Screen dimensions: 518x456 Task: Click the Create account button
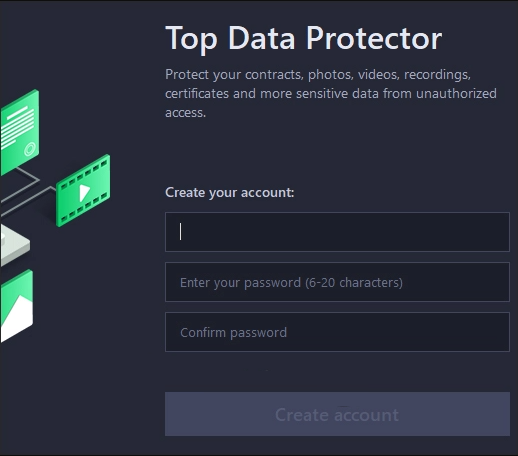[x=337, y=414]
